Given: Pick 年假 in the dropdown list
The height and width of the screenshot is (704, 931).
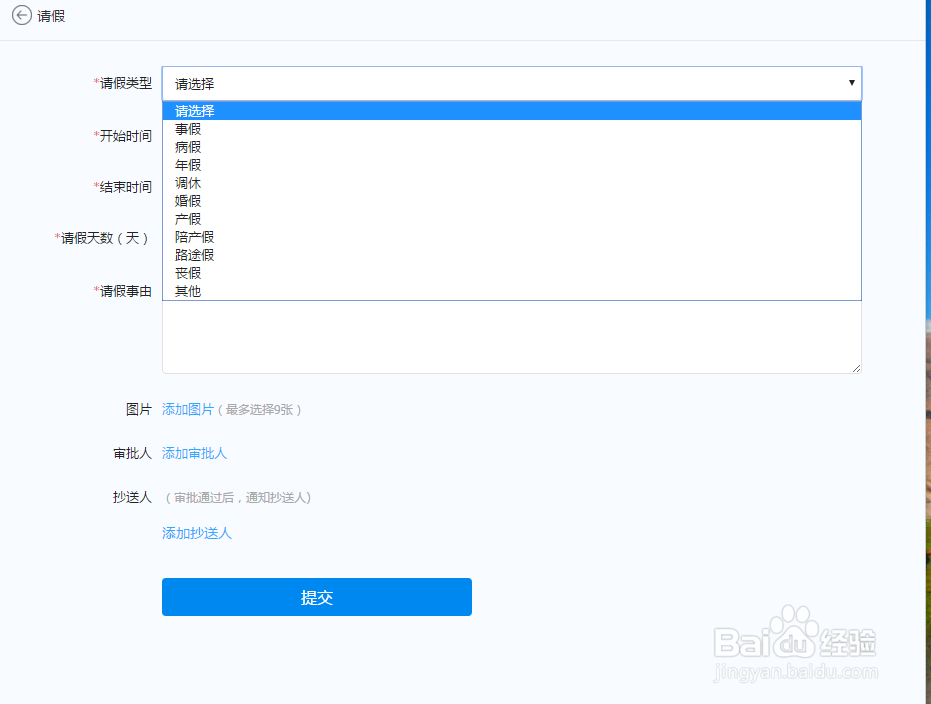Looking at the screenshot, I should click(512, 165).
